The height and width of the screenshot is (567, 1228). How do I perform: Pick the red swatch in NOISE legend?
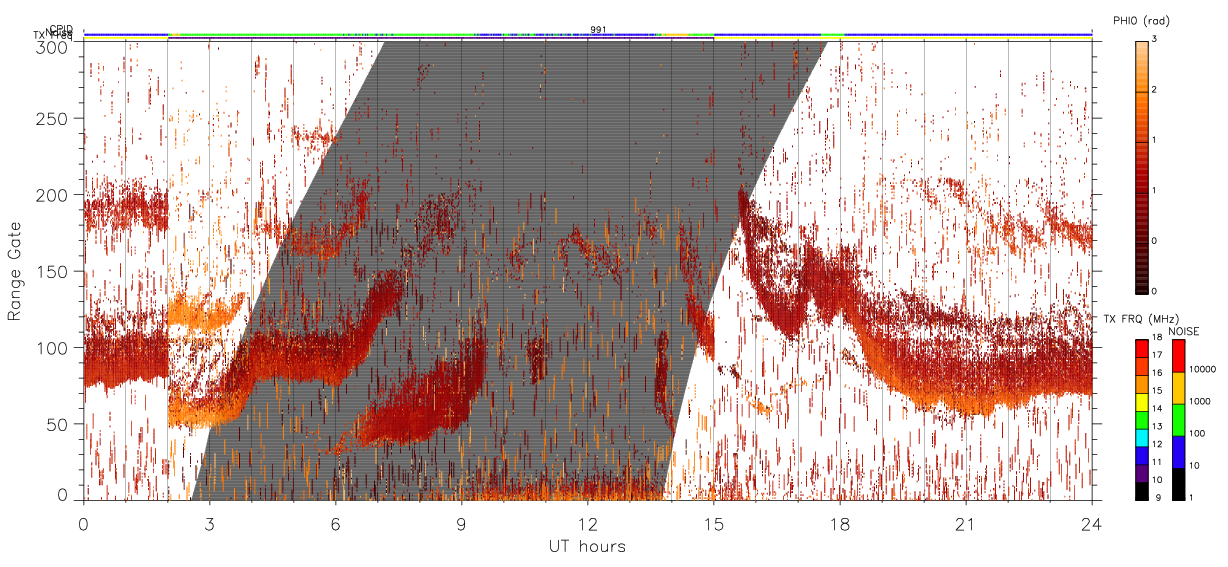pos(1178,356)
